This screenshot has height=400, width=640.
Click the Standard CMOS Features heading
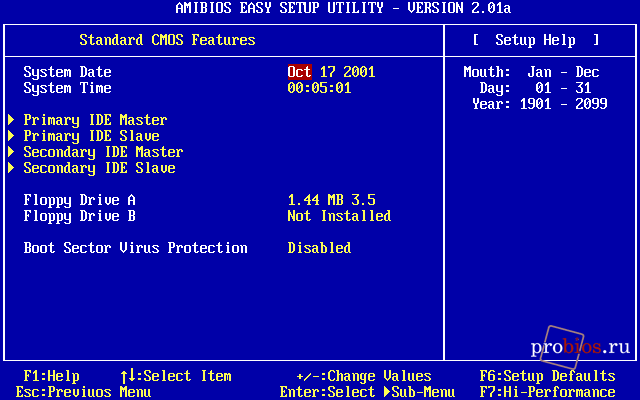click(167, 40)
